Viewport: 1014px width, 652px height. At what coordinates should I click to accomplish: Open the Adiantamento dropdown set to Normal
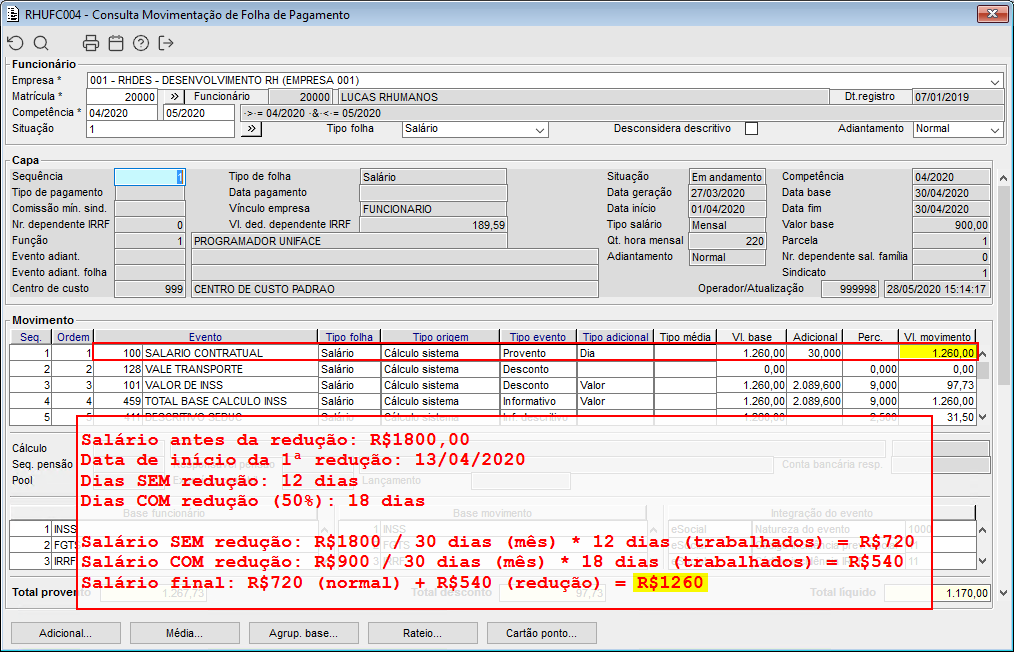[x=994, y=130]
